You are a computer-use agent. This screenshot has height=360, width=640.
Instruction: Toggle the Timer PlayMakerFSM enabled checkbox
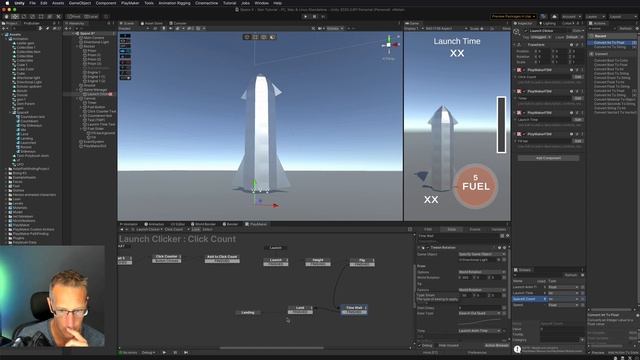(524, 91)
